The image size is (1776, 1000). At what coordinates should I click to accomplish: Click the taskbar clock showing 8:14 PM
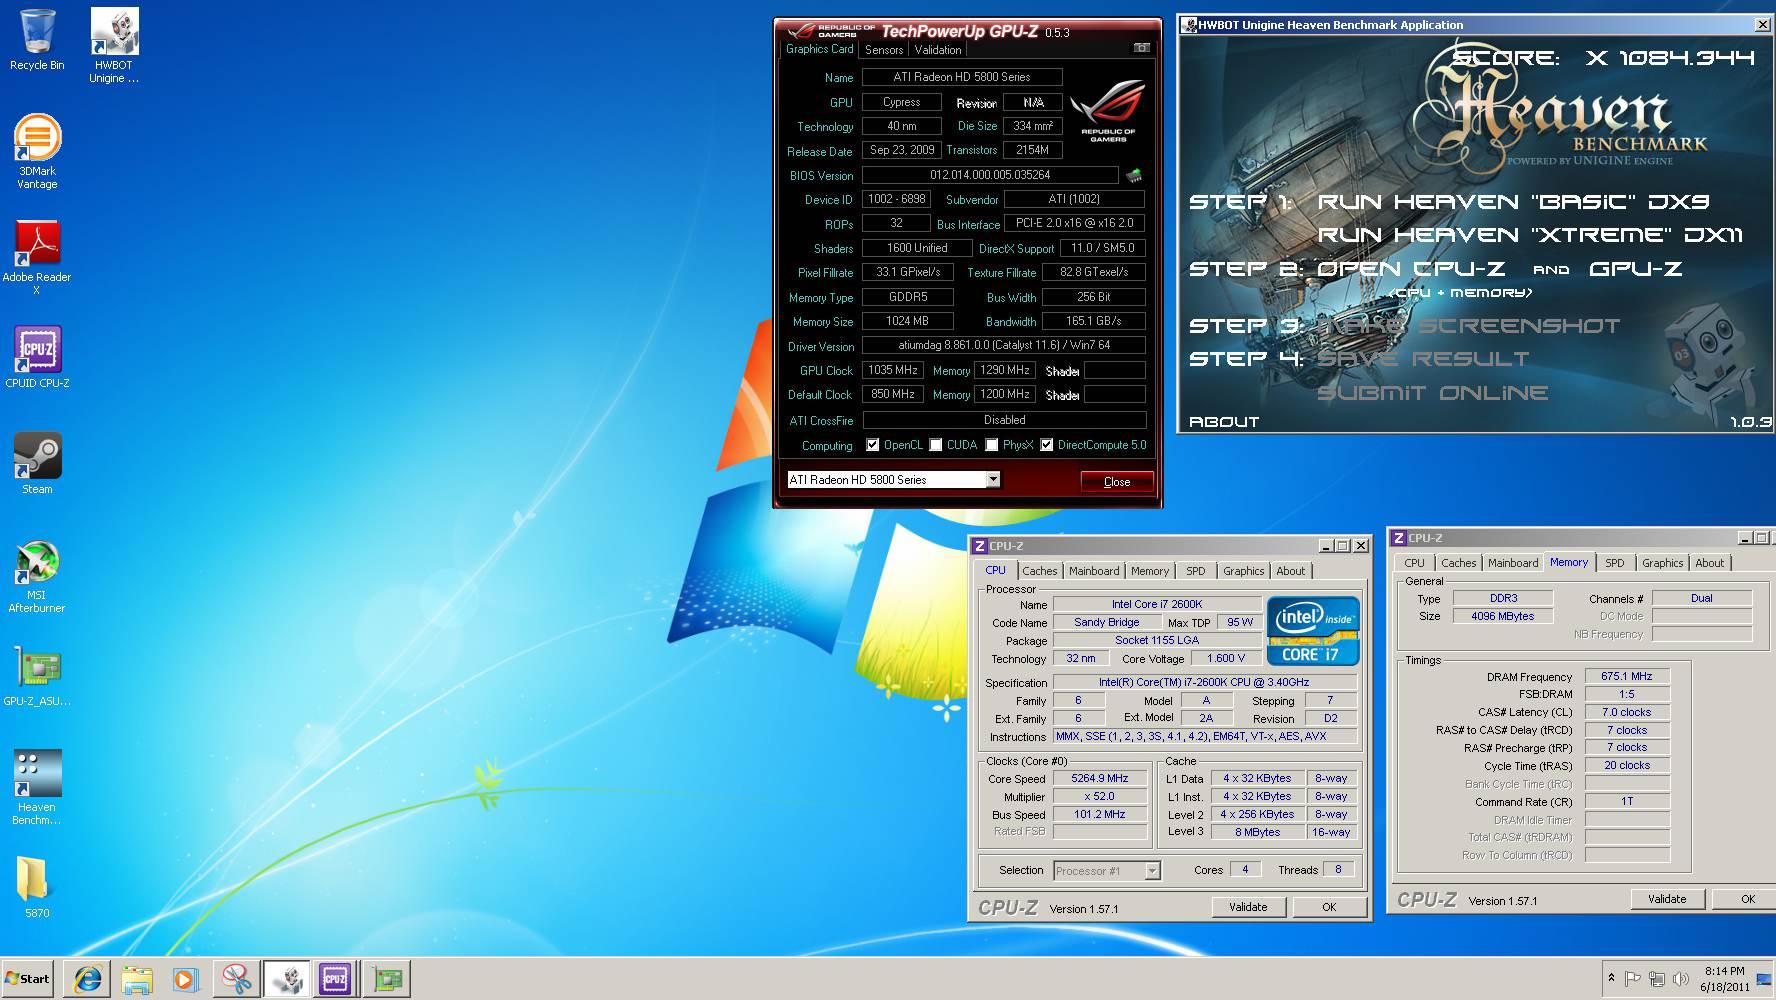(1725, 978)
